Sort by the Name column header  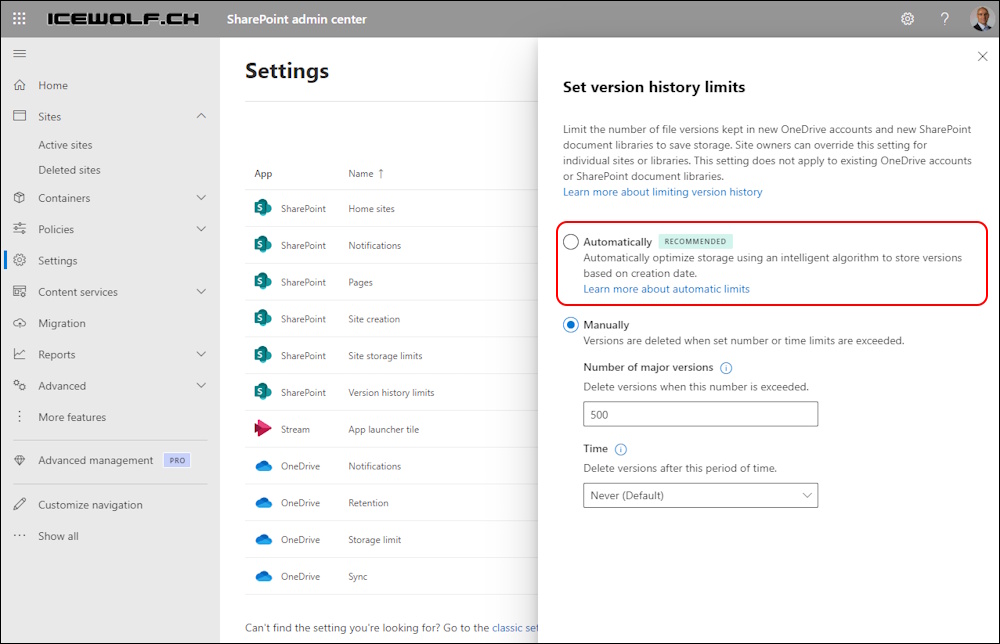click(366, 173)
